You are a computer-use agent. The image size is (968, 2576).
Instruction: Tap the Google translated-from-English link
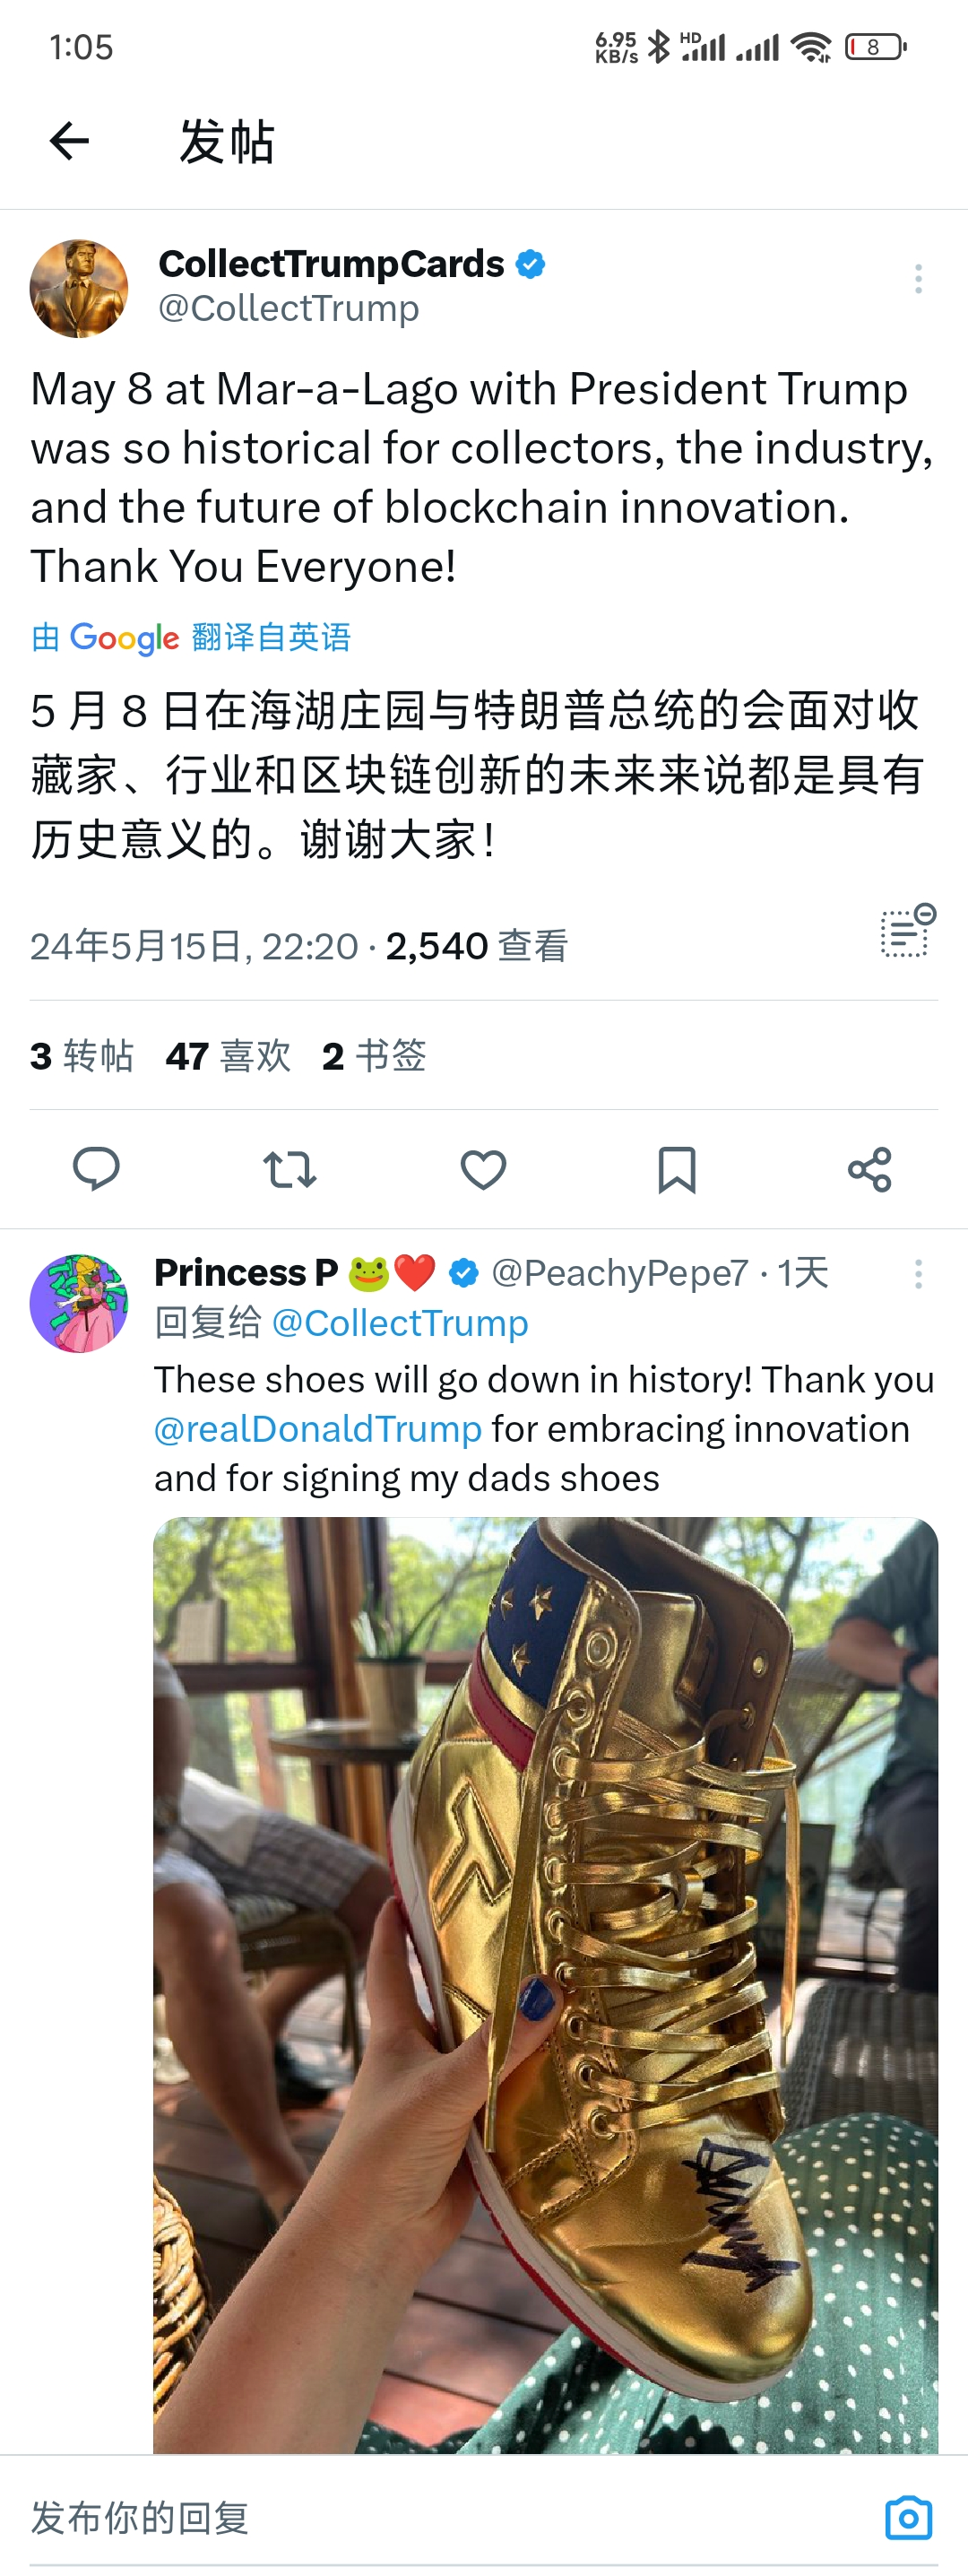click(191, 637)
